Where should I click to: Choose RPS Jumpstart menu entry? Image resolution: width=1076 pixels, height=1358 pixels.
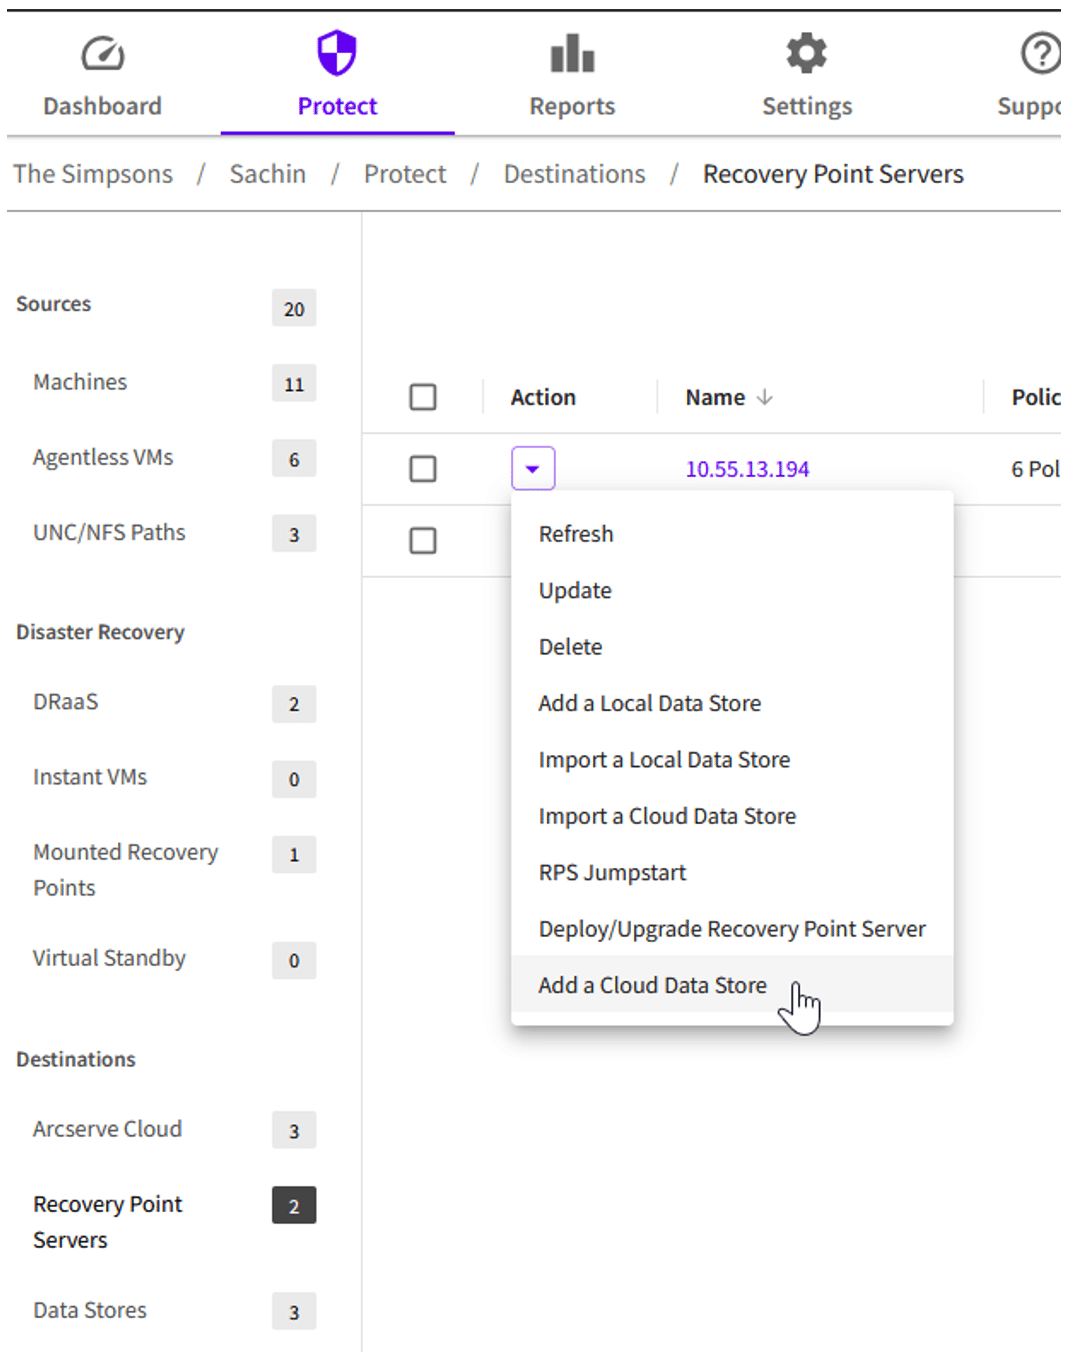tap(732, 873)
